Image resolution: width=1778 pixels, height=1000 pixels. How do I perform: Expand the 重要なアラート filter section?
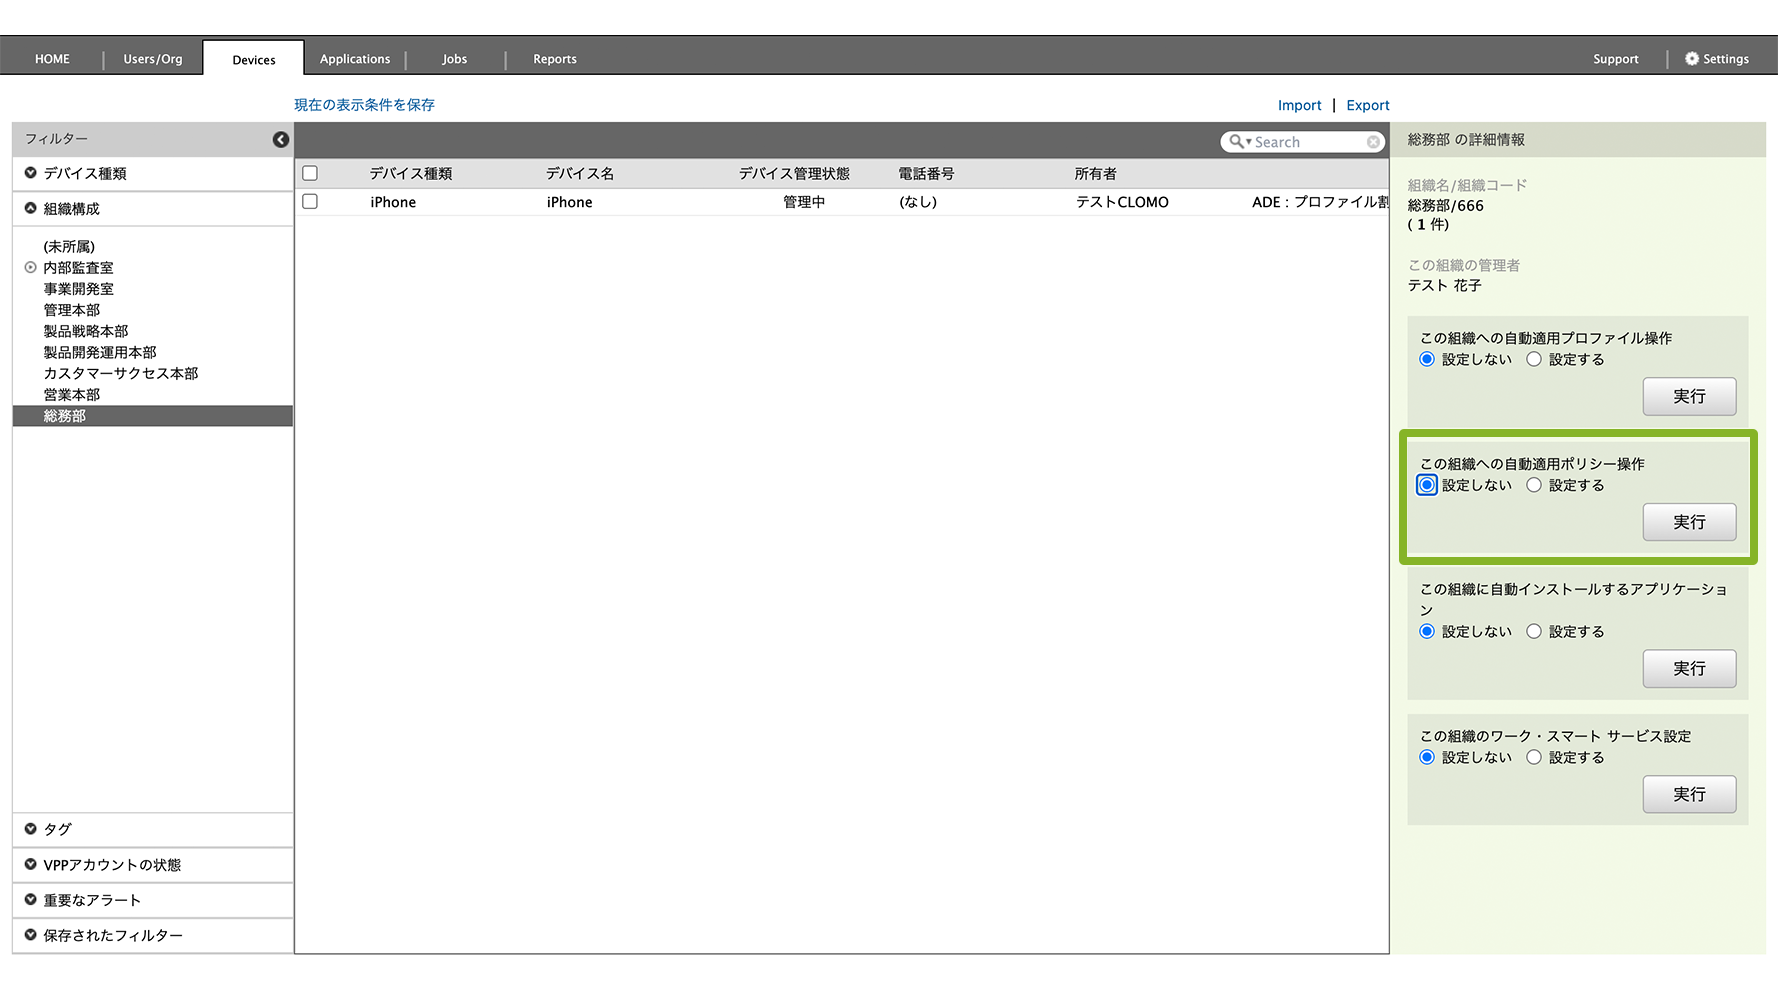point(31,900)
